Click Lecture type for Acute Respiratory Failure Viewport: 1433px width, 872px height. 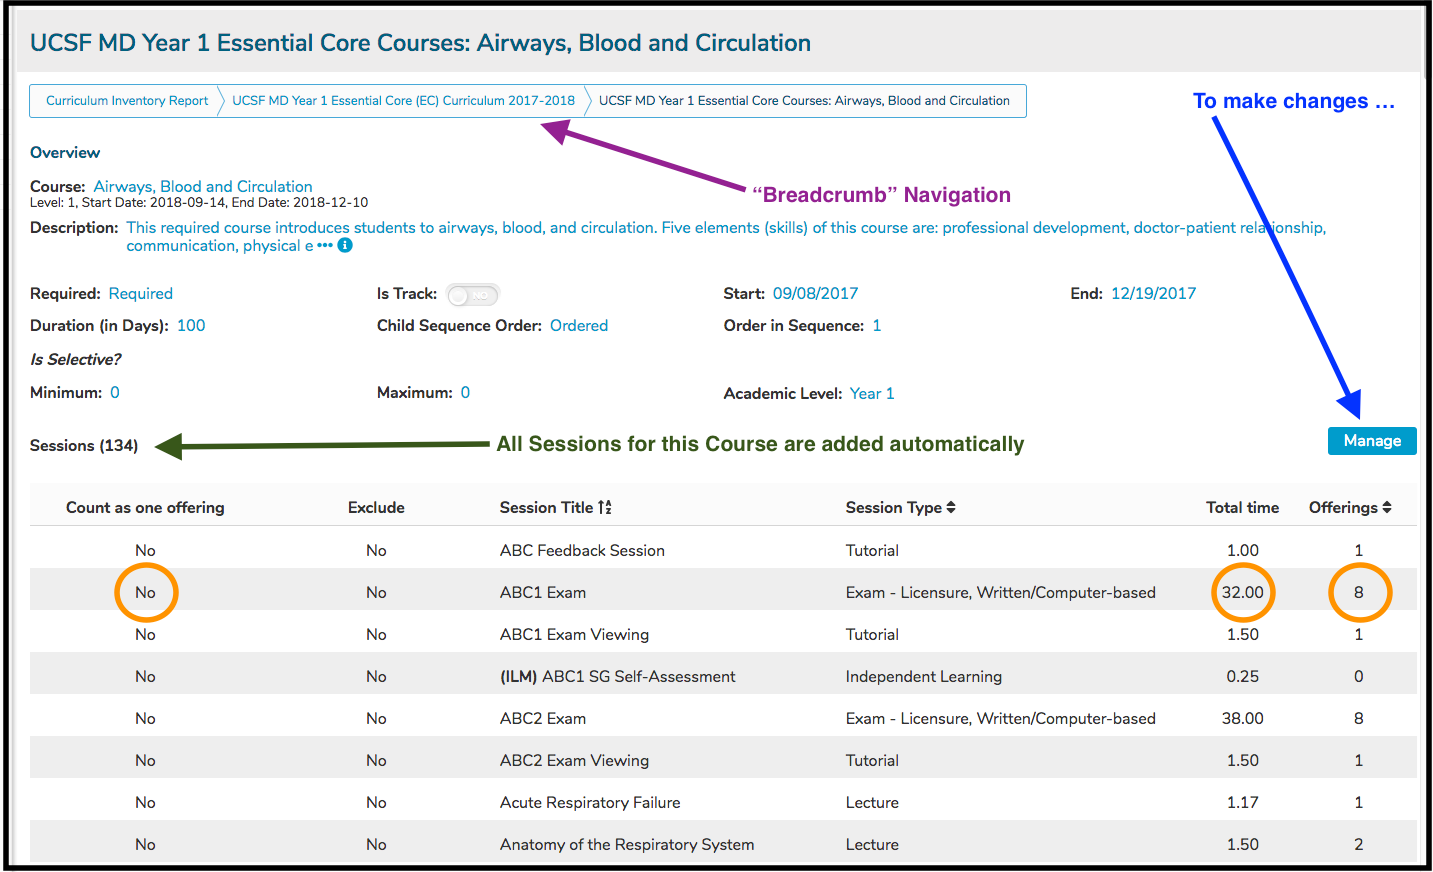pos(872,802)
